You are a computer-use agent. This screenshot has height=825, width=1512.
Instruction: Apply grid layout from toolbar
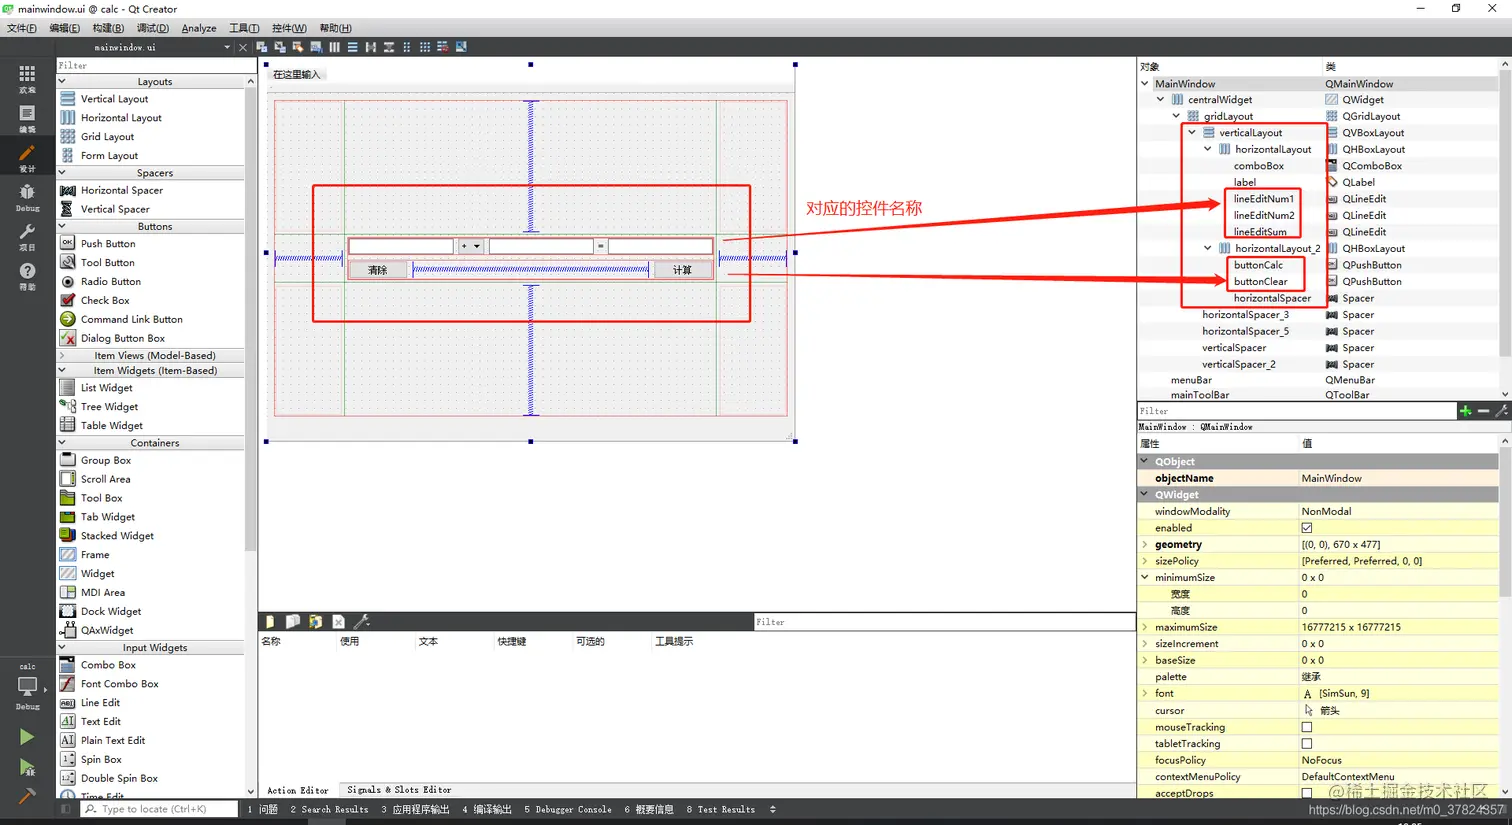pos(425,47)
